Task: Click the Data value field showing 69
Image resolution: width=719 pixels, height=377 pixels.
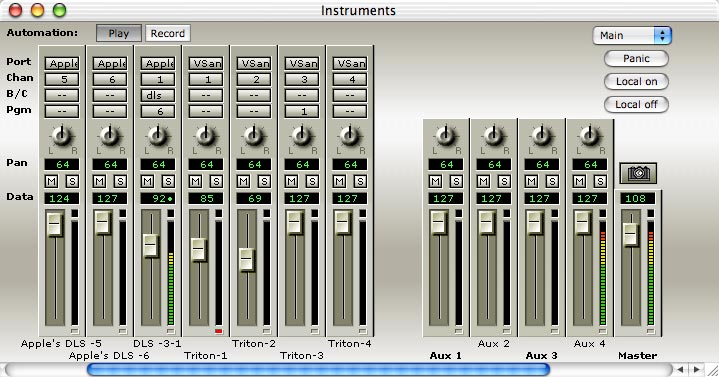Action: (254, 199)
